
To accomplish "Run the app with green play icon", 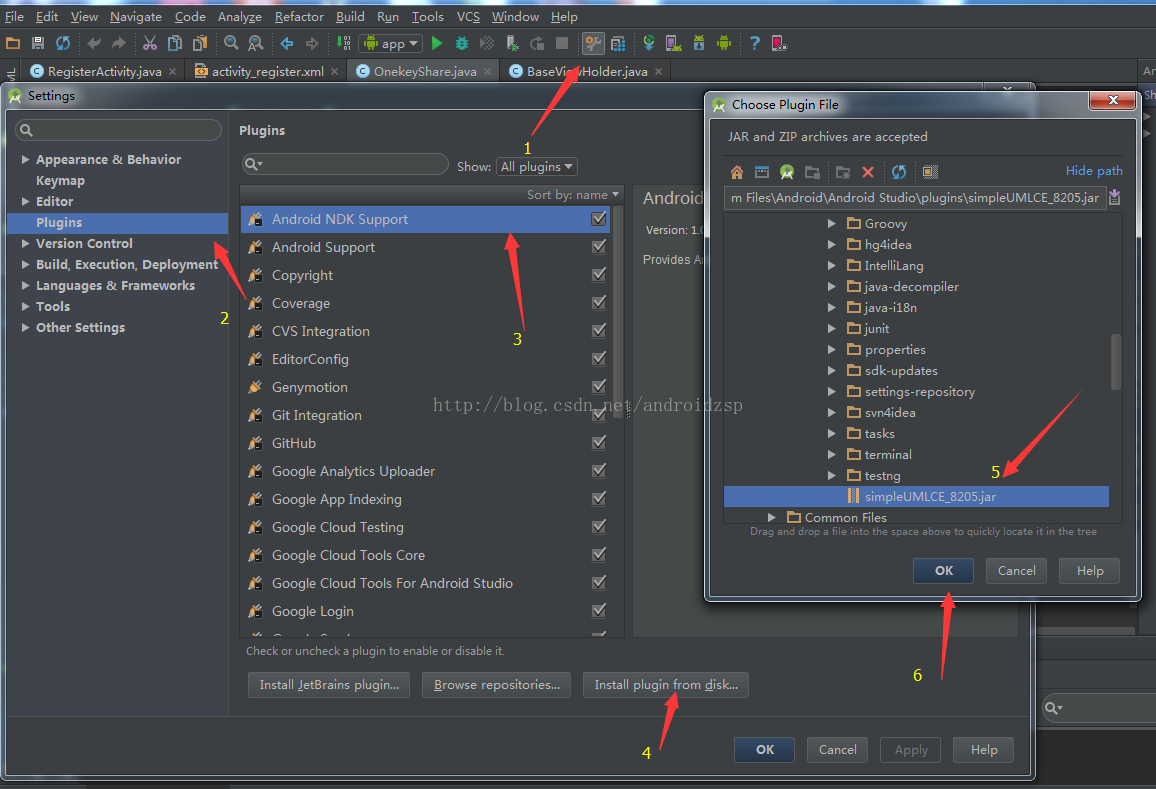I will (436, 44).
